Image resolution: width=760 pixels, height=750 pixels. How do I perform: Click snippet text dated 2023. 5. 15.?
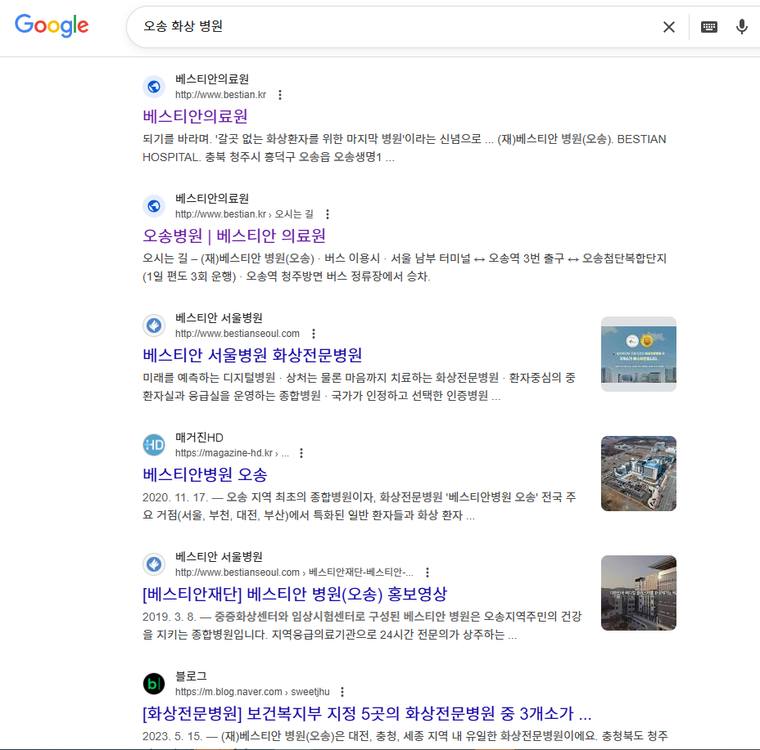405,736
